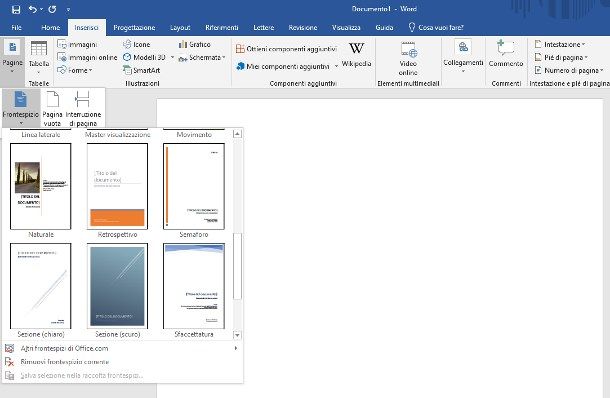Open the Customize Quick Access Toolbar arrow
The width and height of the screenshot is (610, 398).
click(x=68, y=10)
